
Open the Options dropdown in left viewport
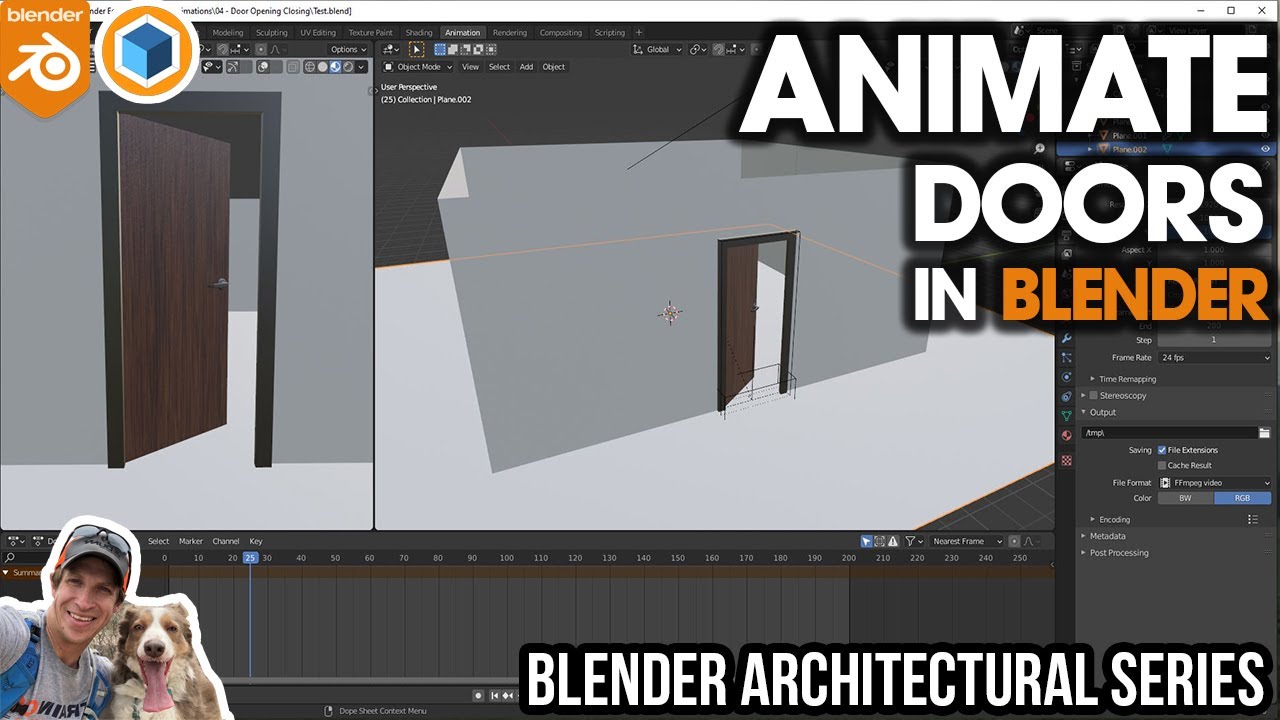pyautogui.click(x=349, y=49)
